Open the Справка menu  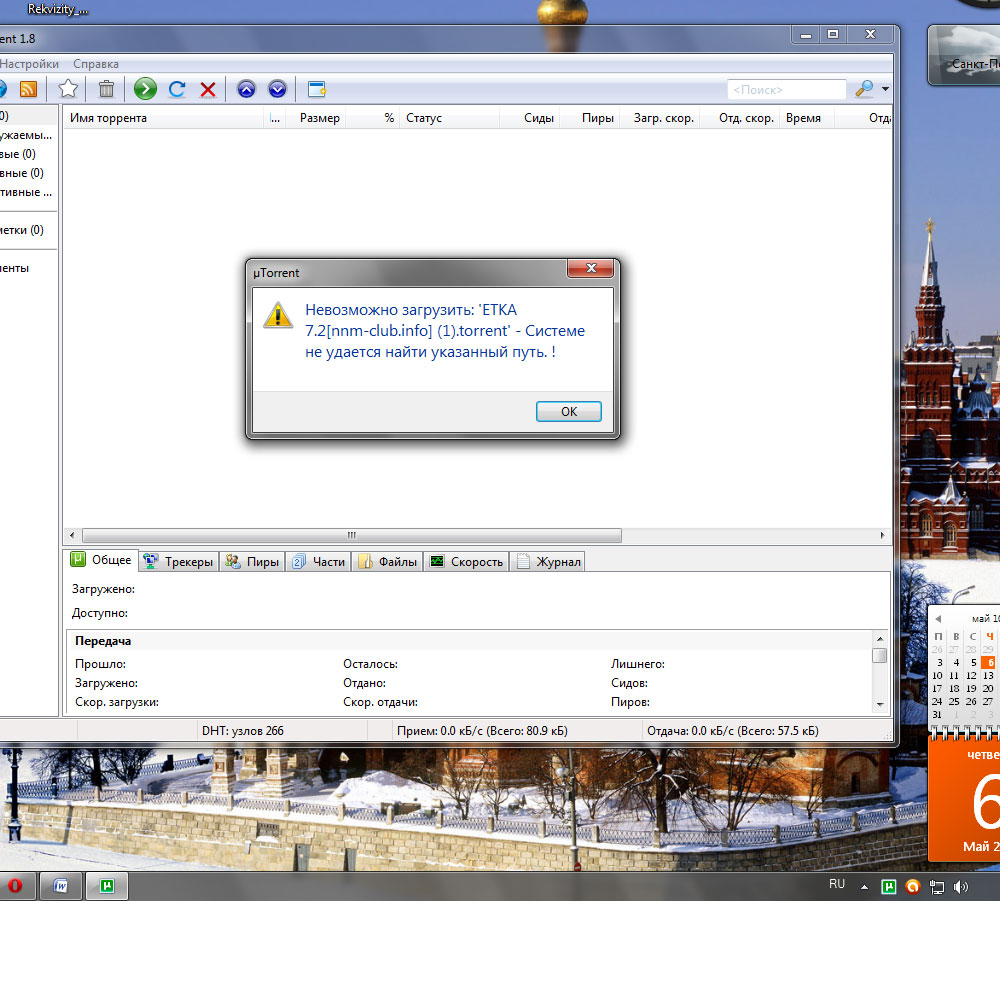(x=96, y=64)
